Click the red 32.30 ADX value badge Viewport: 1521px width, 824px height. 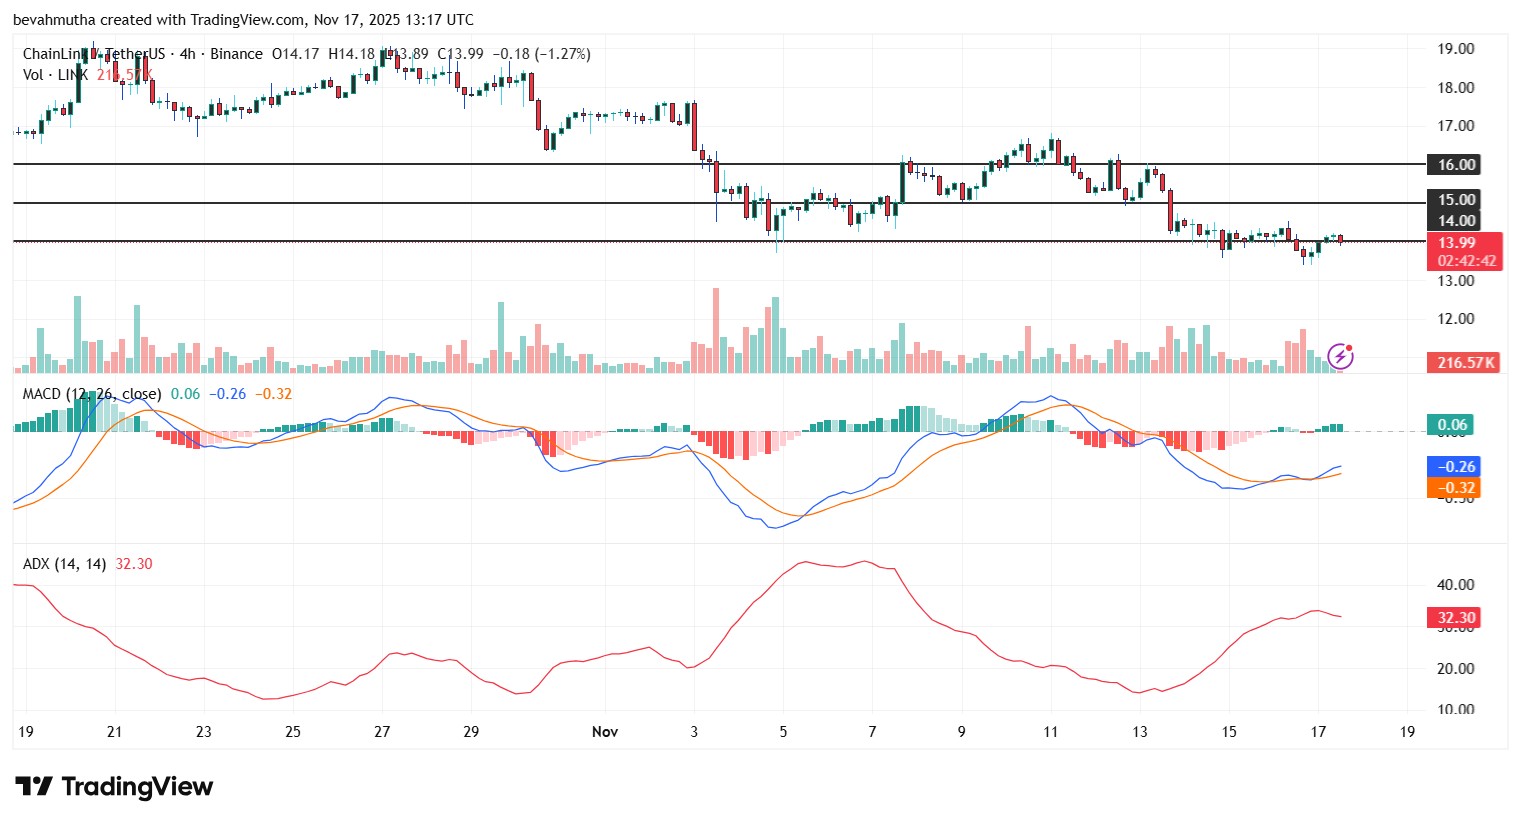[x=1452, y=618]
